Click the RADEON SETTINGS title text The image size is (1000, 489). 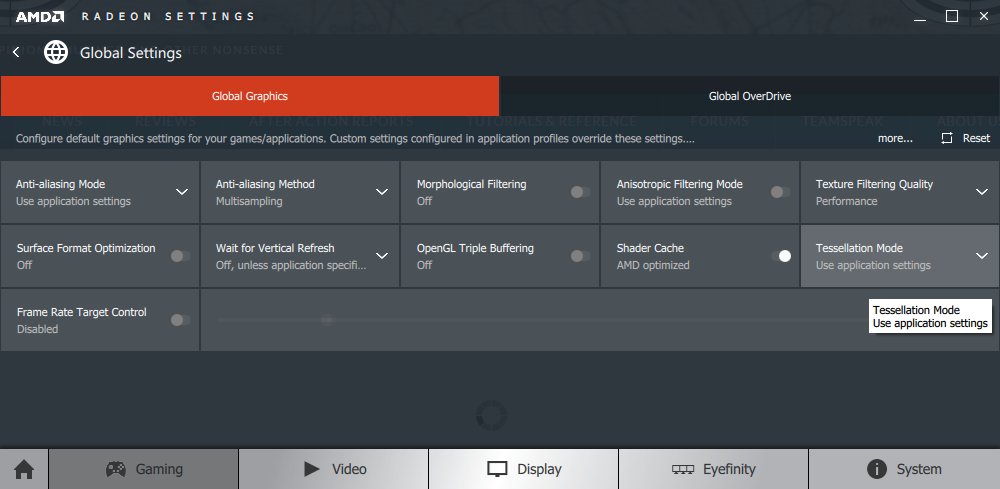168,17
